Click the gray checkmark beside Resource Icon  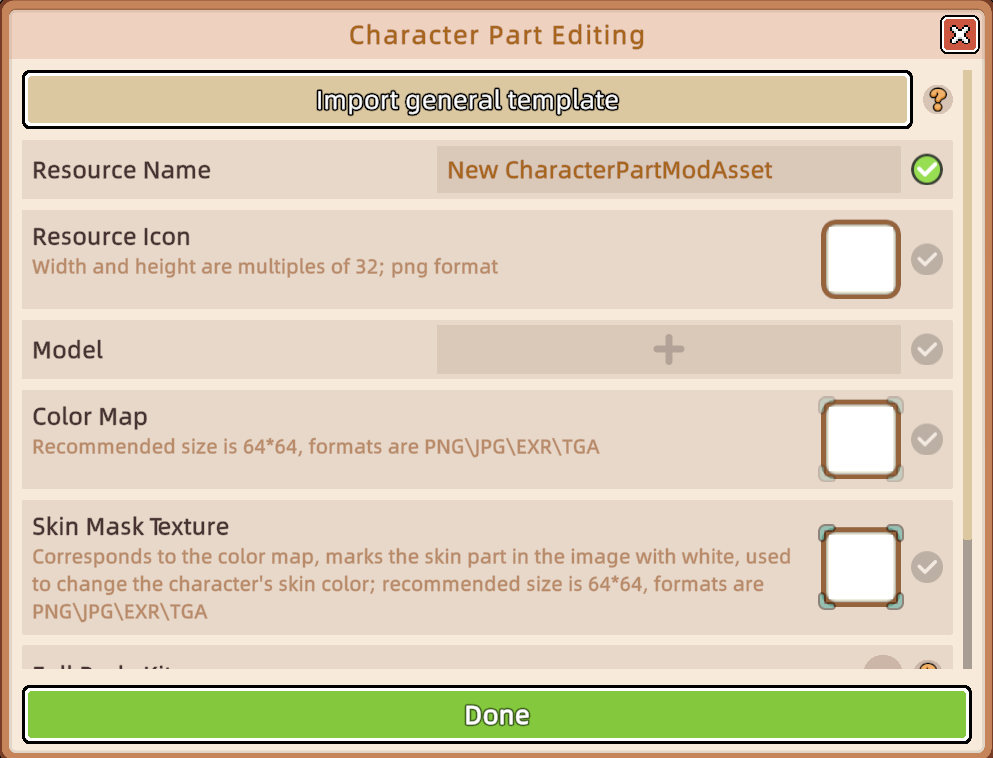click(927, 260)
